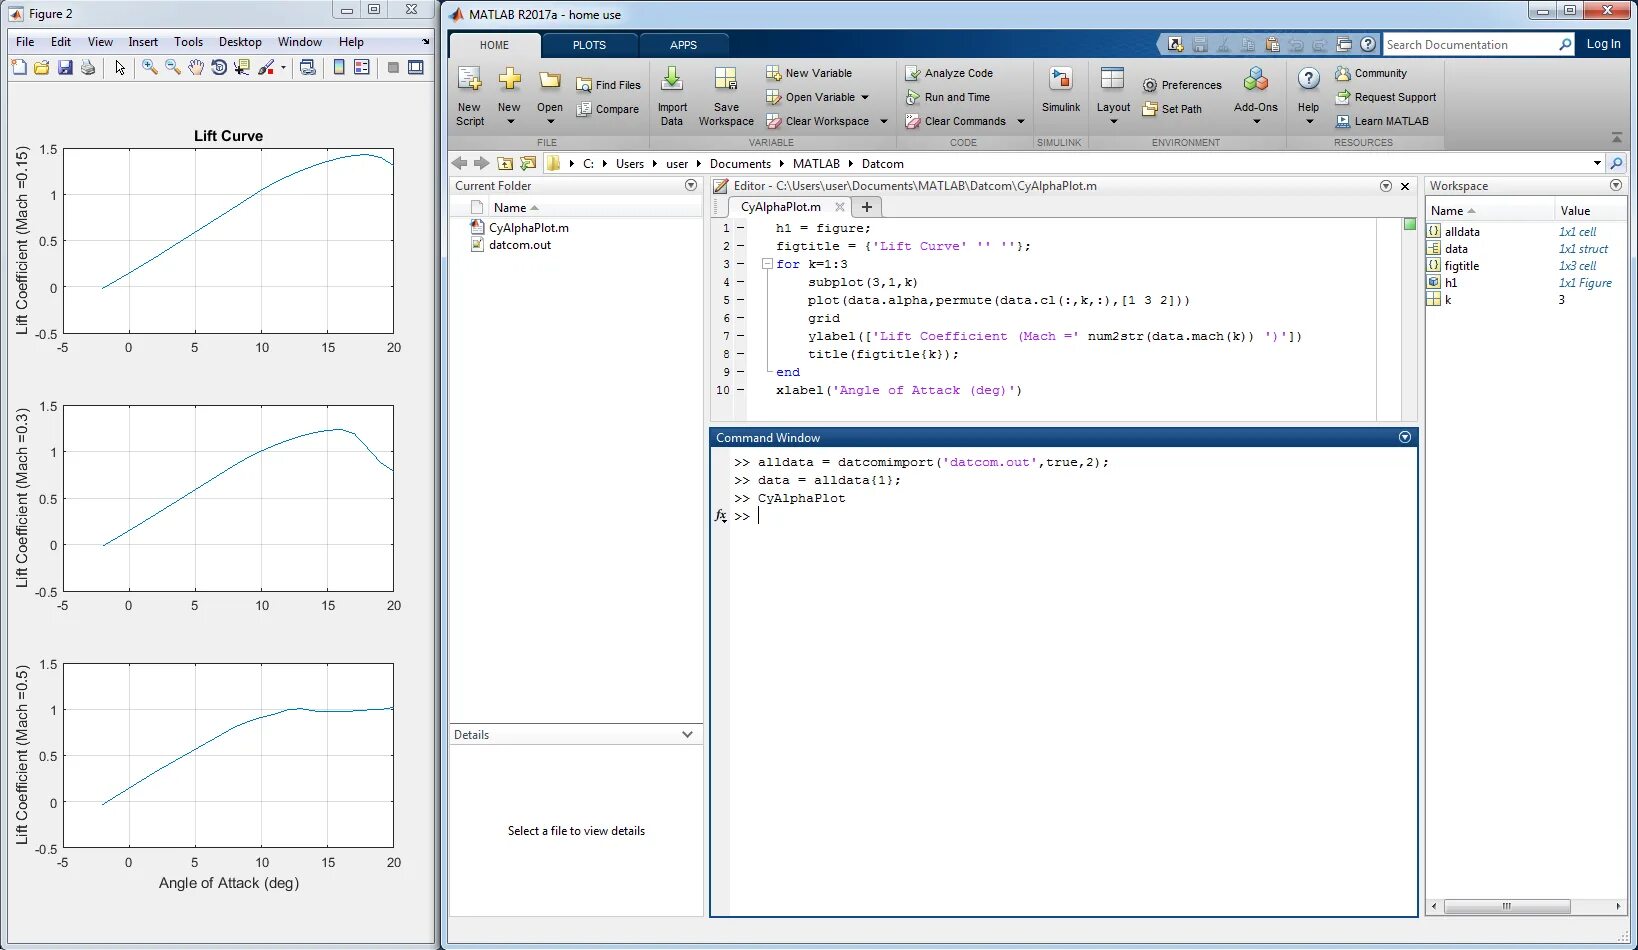Screen dimensions: 1638x950
Task: Open the Brush color dropdown arrow
Action: click(x=284, y=68)
